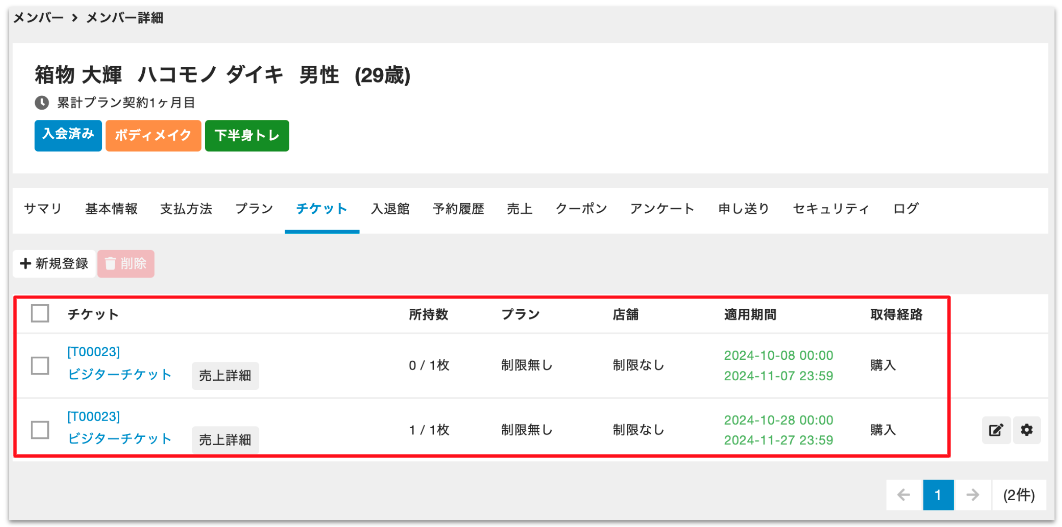Click the edit pencil icon in second row
Image resolution: width=1062 pixels, height=527 pixels.
click(996, 431)
